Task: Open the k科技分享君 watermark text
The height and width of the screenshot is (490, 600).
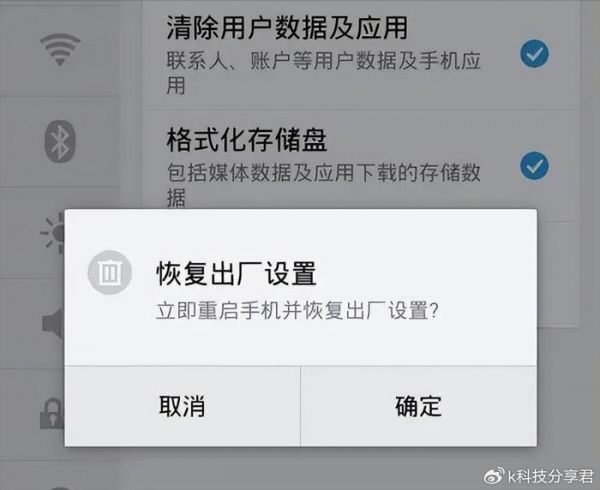Action: pos(551,477)
